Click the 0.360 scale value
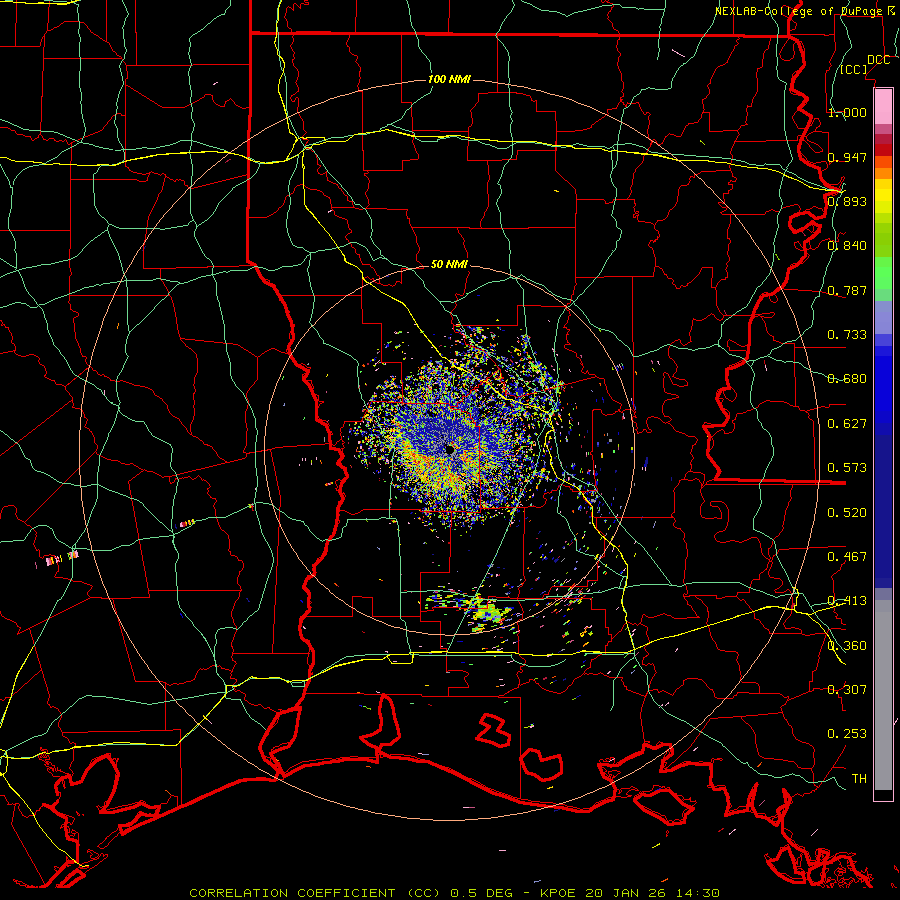900x900 pixels. 847,646
